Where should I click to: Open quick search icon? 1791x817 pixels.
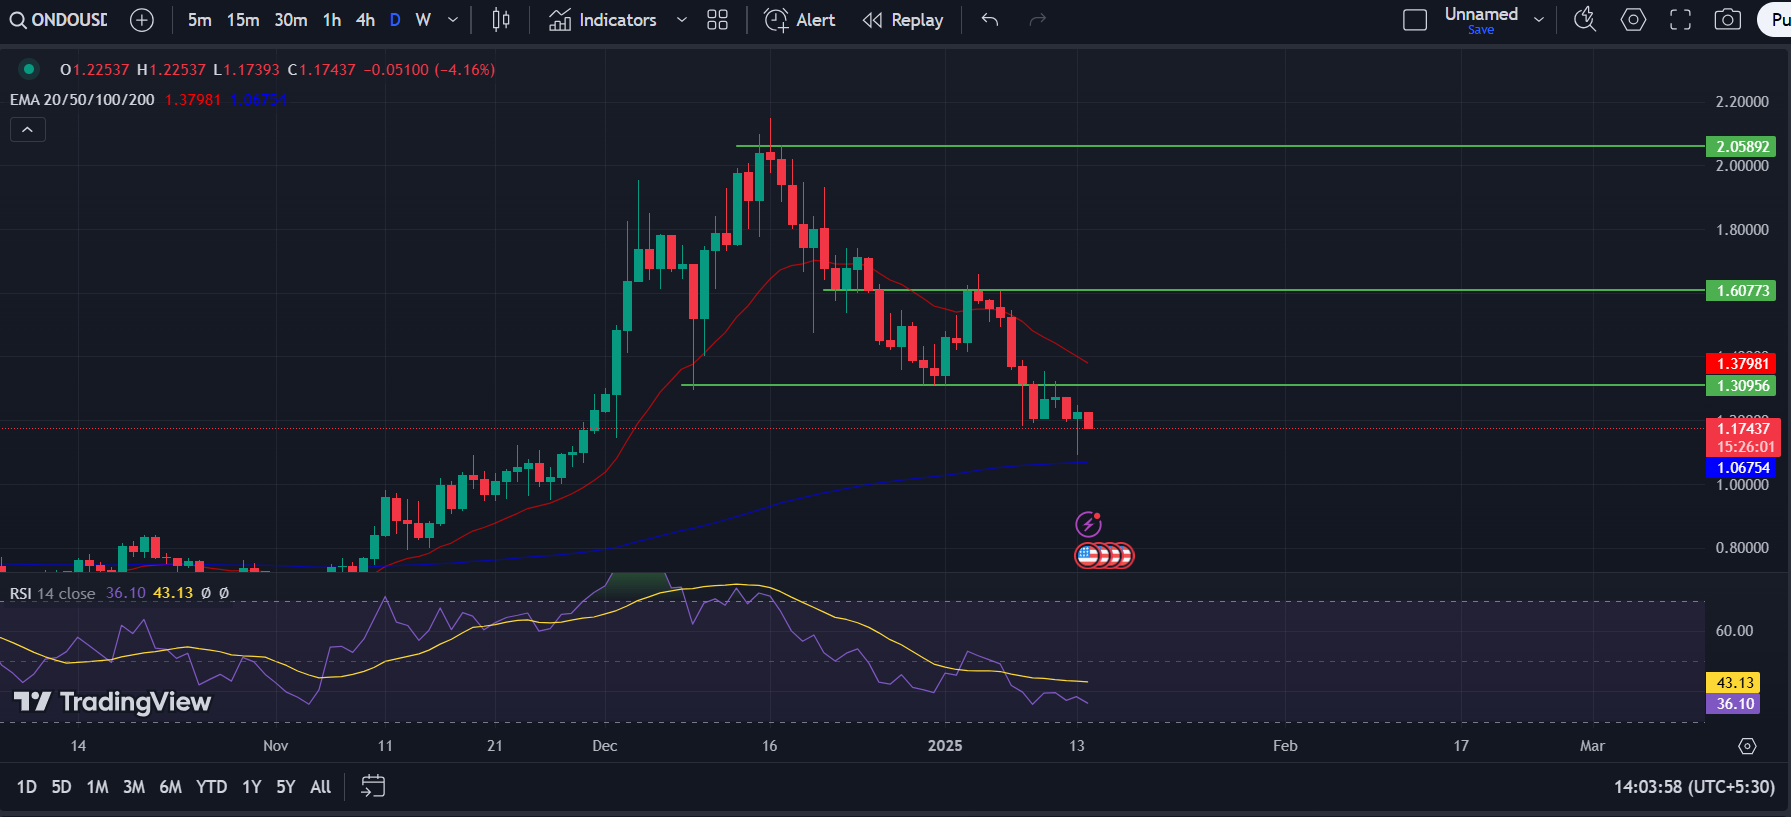pyautogui.click(x=1585, y=20)
